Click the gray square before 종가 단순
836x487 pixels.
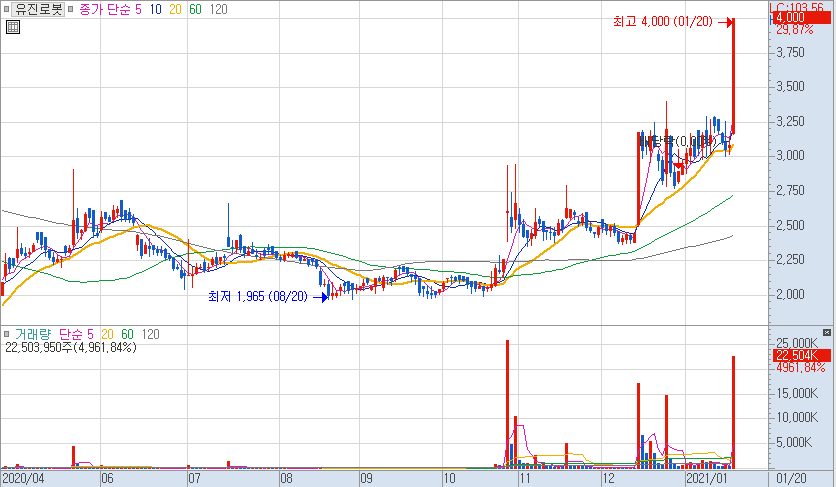[x=70, y=9]
